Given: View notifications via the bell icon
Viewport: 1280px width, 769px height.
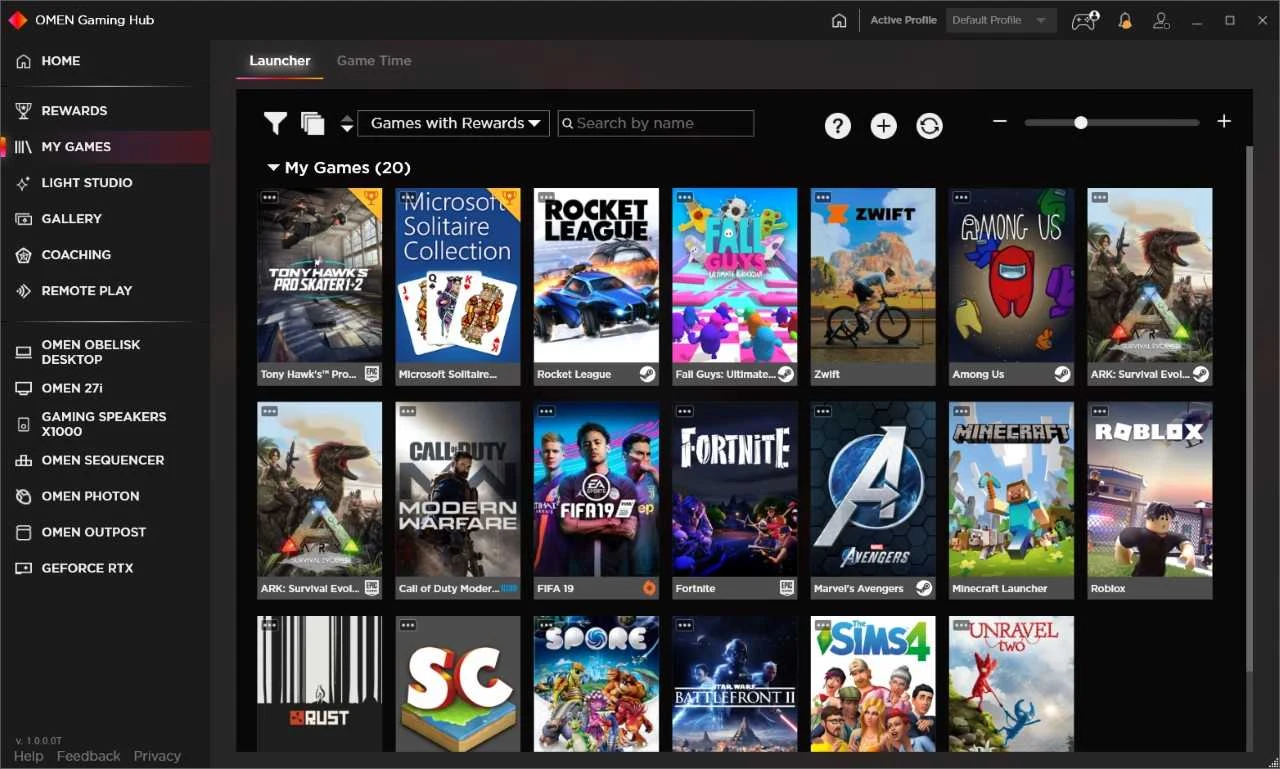Looking at the screenshot, I should [x=1124, y=20].
